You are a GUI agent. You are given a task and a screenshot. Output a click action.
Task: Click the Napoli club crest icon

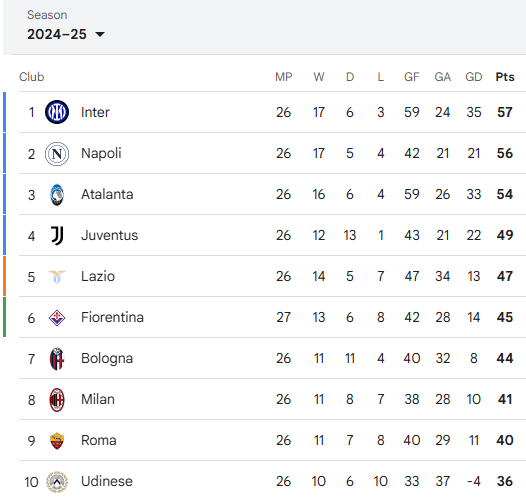[57, 154]
